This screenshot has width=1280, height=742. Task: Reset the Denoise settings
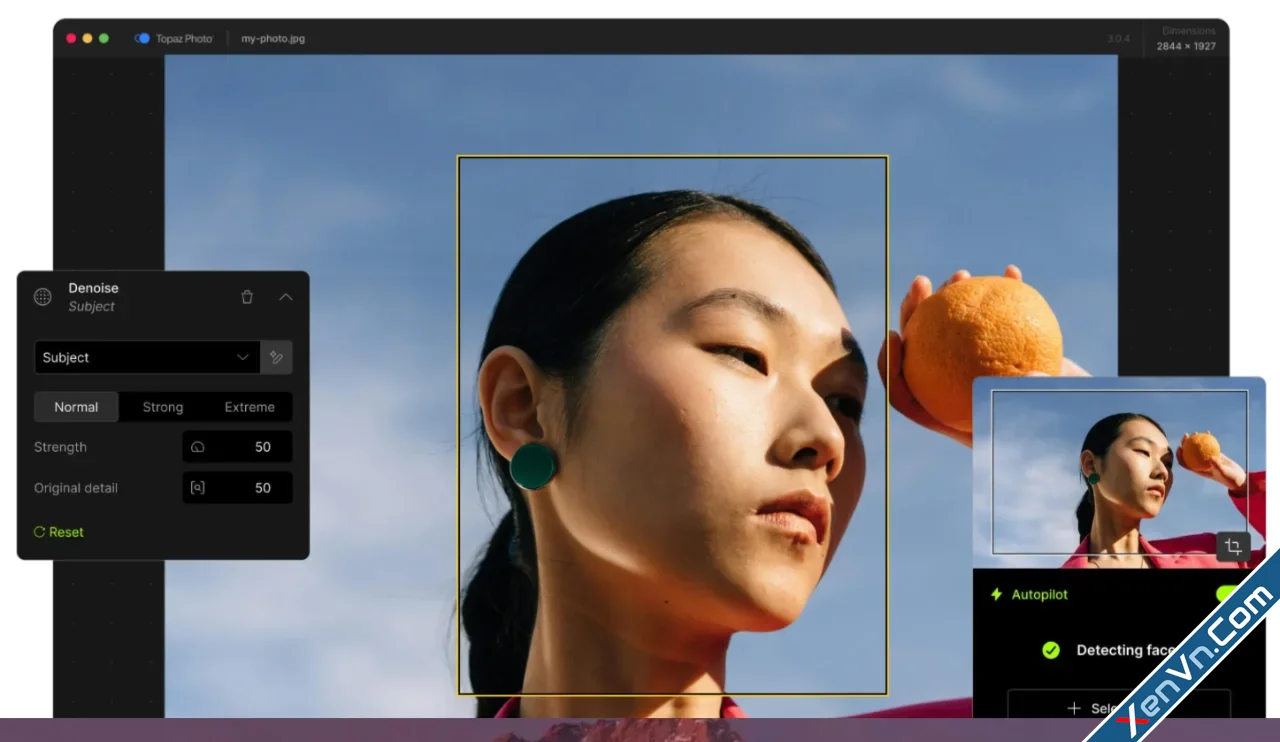pos(59,532)
